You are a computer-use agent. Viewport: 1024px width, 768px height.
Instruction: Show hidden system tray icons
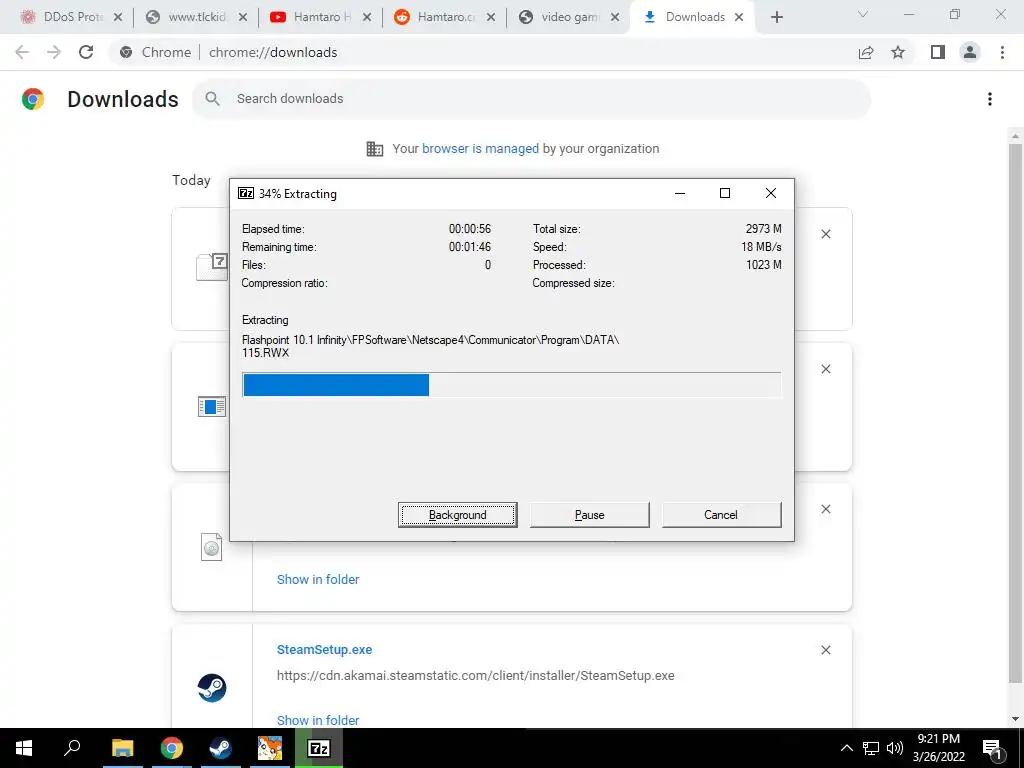tap(846, 748)
